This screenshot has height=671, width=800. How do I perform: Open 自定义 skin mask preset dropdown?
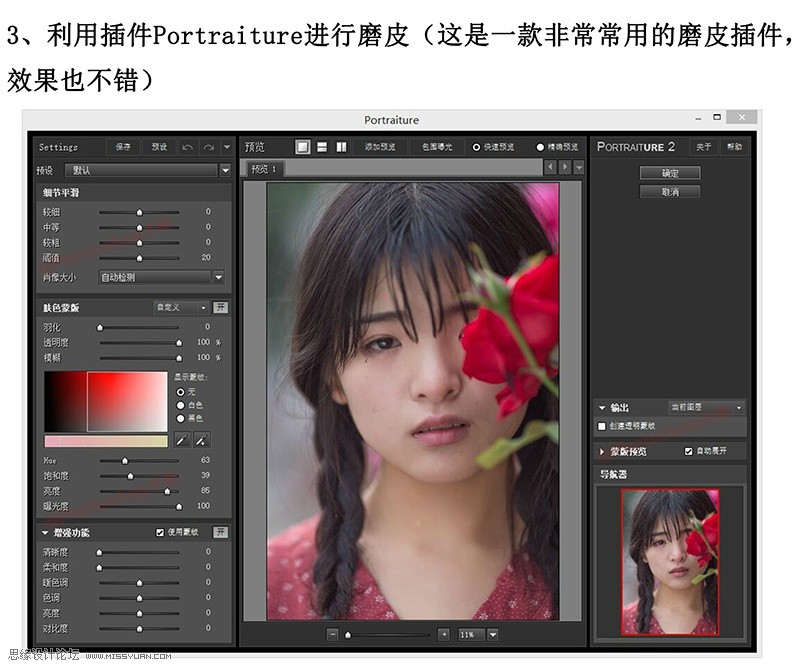pos(182,307)
